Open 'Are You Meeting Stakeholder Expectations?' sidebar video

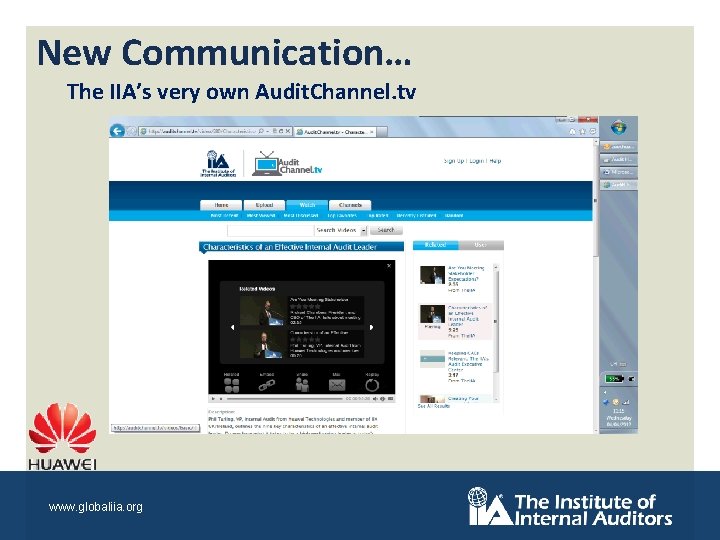point(466,273)
